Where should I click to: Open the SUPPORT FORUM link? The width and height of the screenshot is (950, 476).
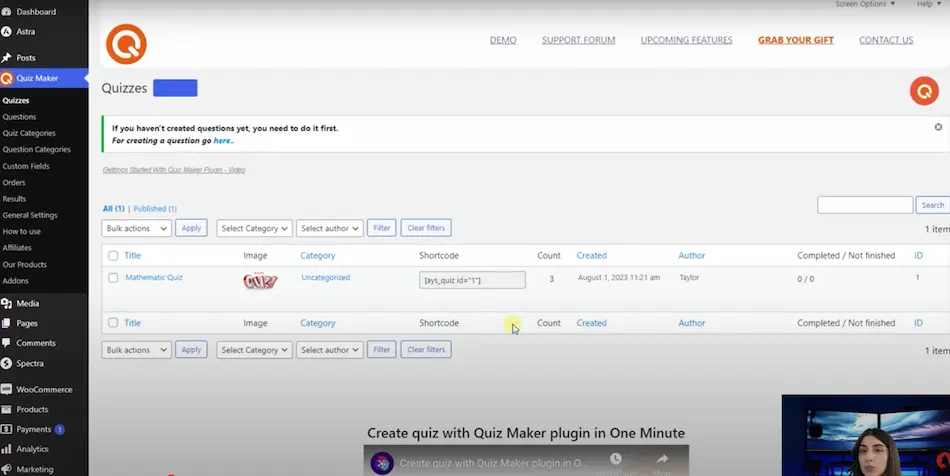[x=579, y=40]
